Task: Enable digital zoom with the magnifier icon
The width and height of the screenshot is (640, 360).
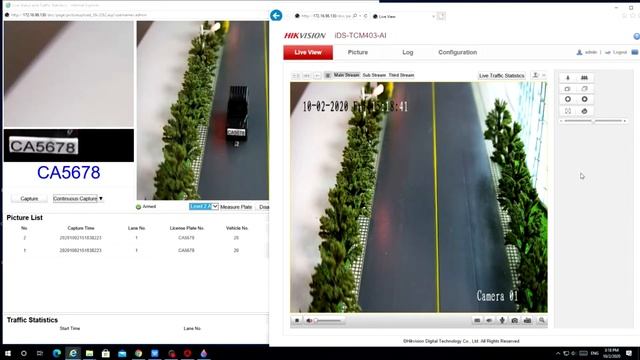Action: pos(542,320)
